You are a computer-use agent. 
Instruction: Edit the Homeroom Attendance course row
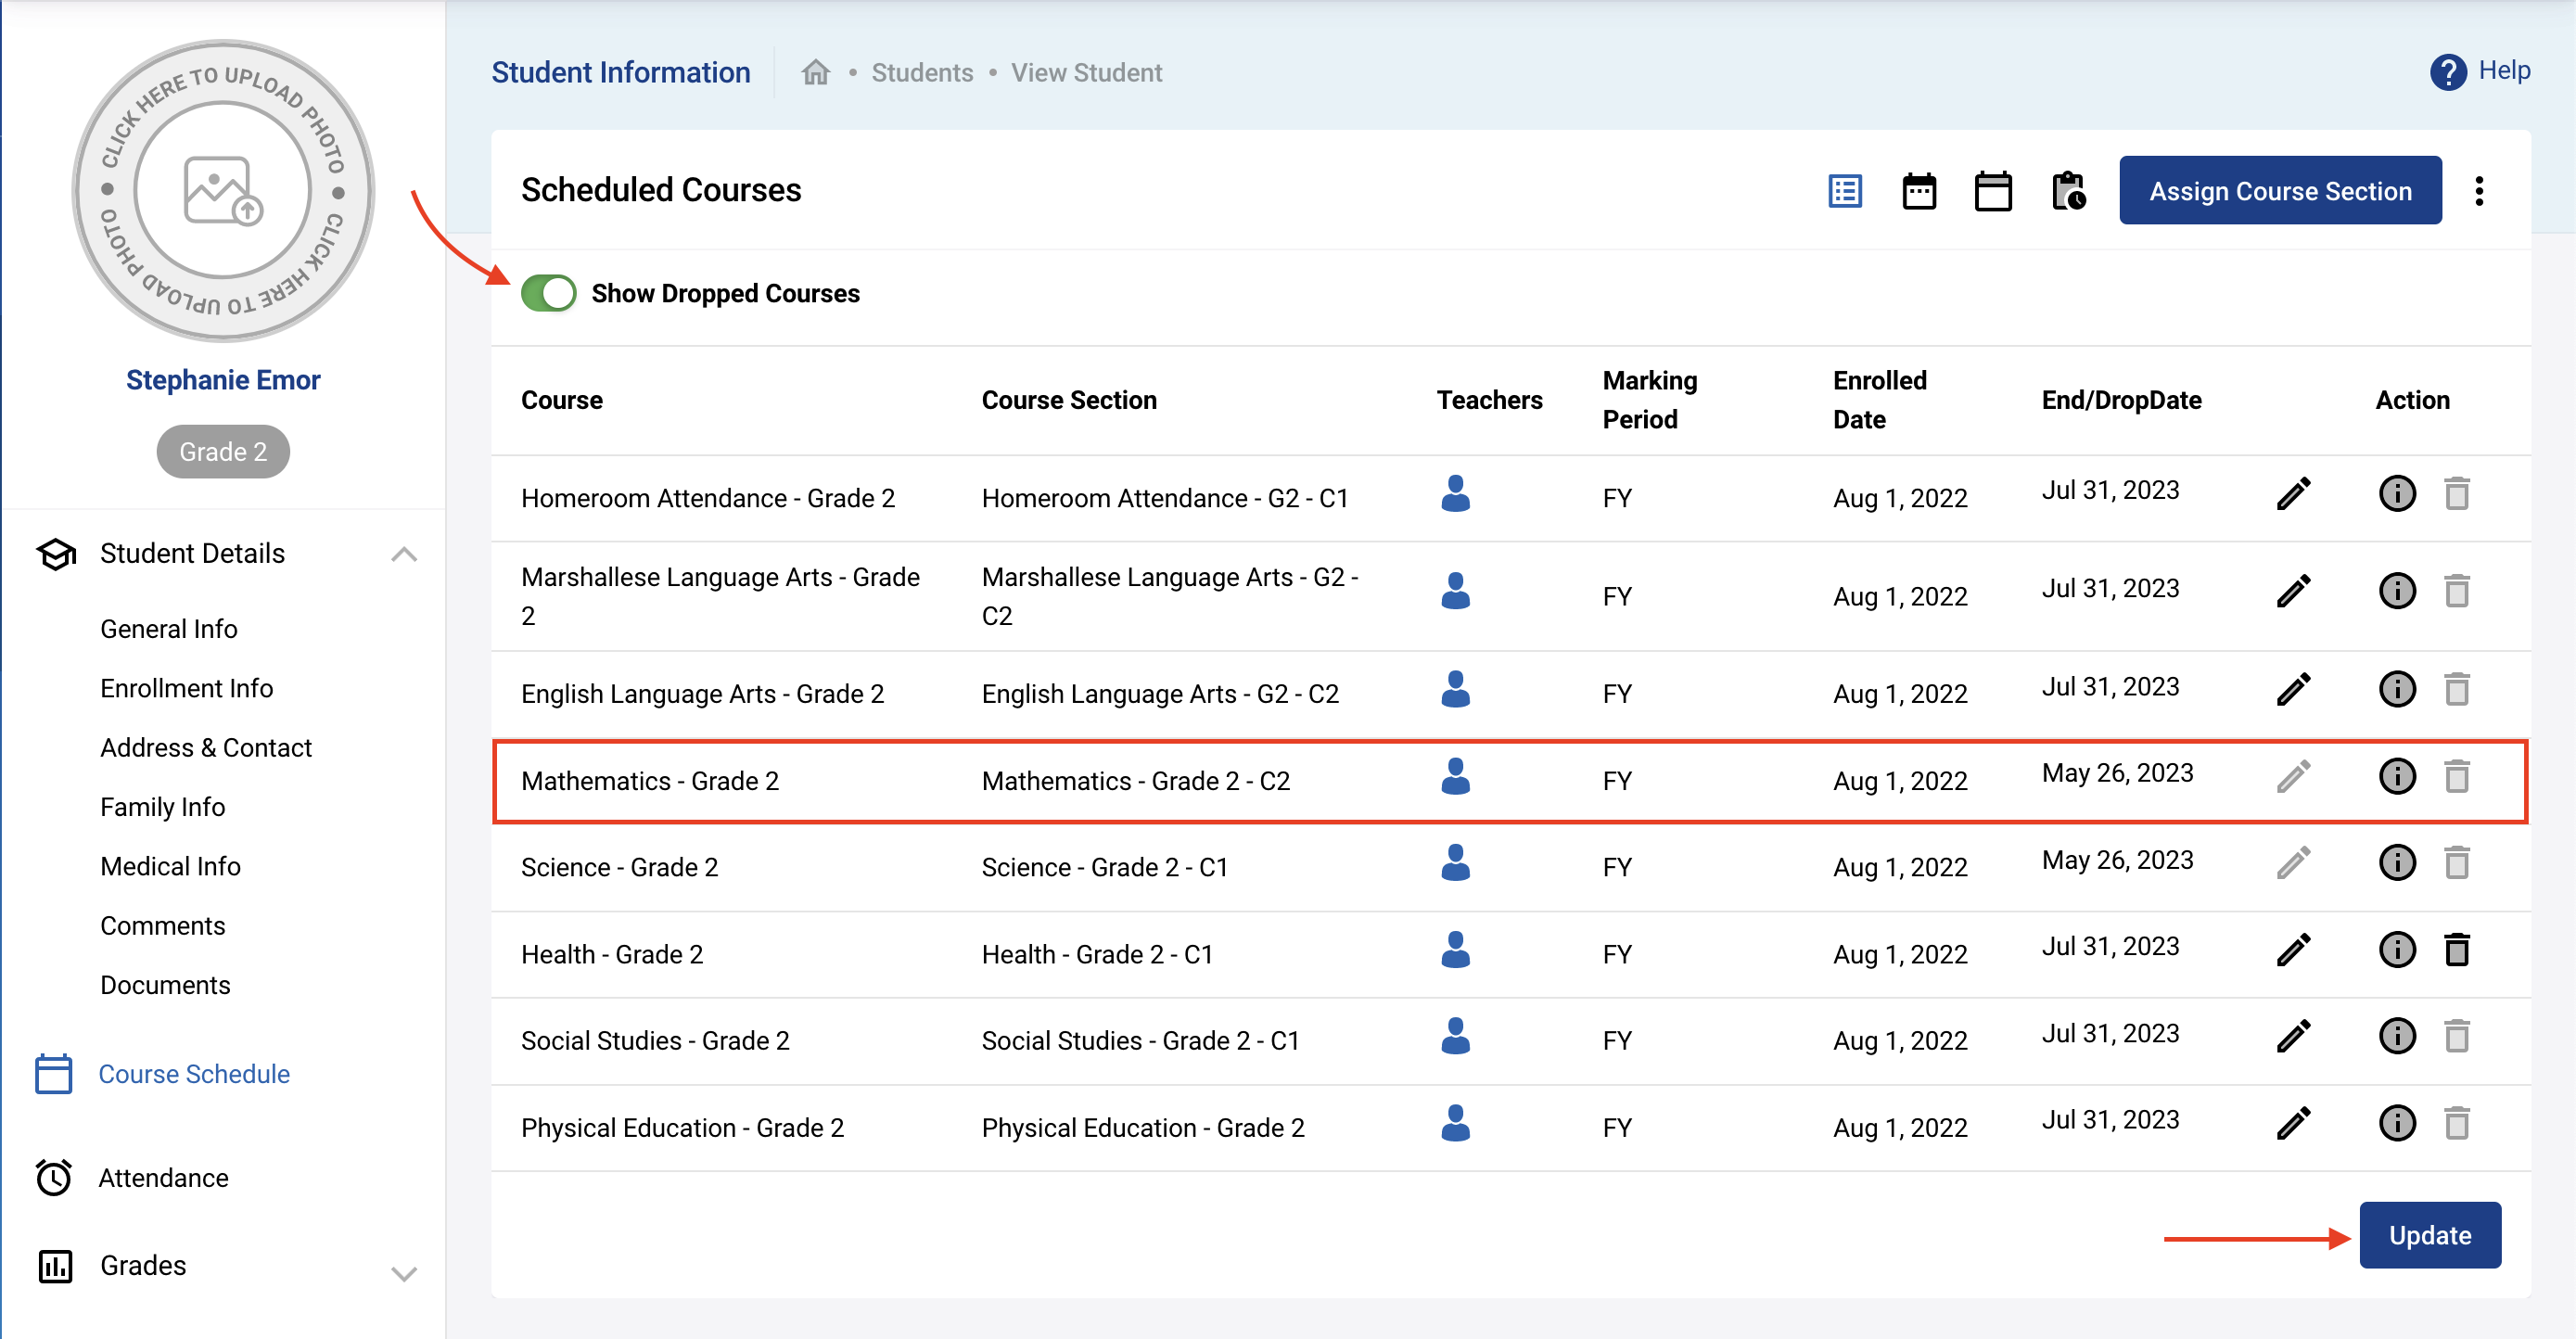click(x=2293, y=493)
